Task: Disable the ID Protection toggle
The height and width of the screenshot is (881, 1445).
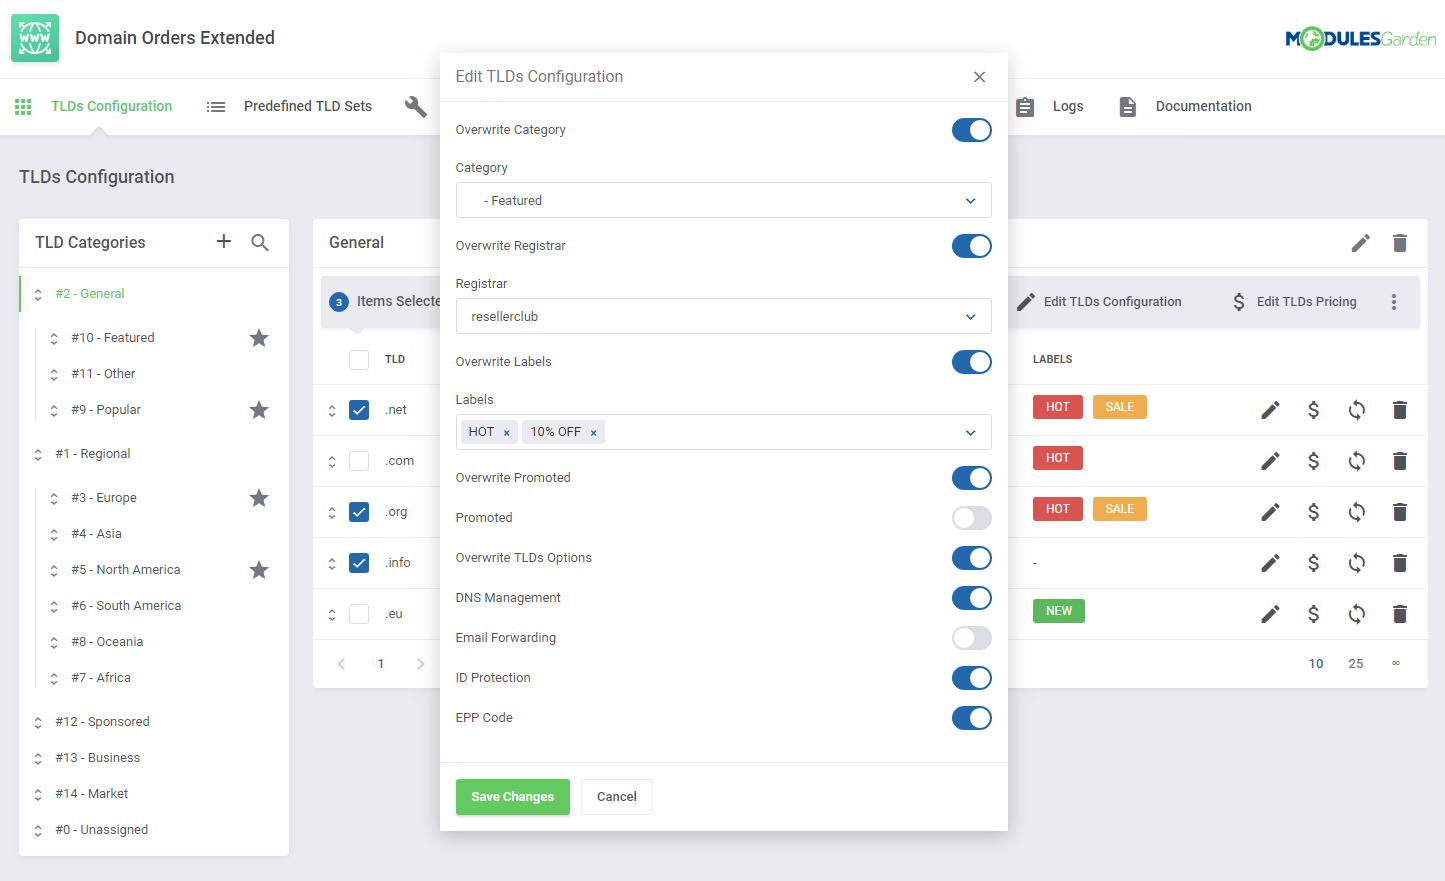Action: tap(971, 678)
